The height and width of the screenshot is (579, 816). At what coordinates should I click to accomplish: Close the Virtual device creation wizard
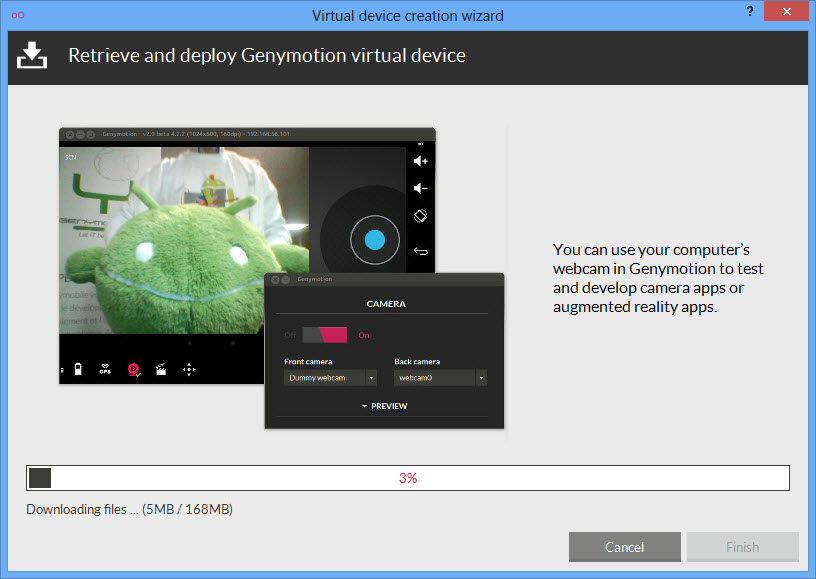(786, 11)
